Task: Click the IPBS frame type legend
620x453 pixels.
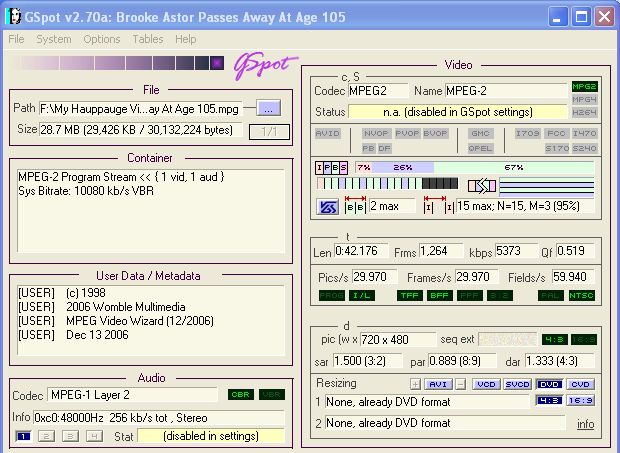Action: click(x=331, y=168)
